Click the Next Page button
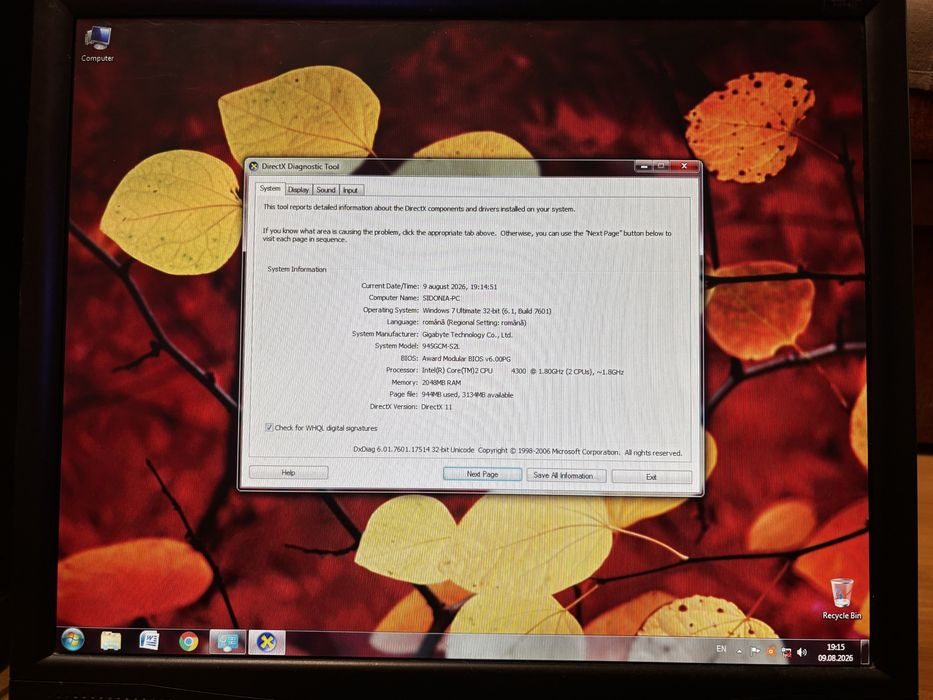Image resolution: width=933 pixels, height=700 pixels. point(483,474)
